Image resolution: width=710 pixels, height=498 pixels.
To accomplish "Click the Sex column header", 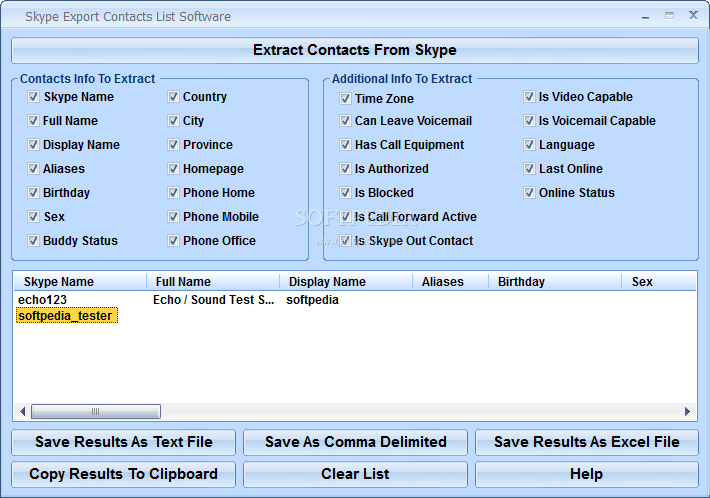I will [659, 282].
